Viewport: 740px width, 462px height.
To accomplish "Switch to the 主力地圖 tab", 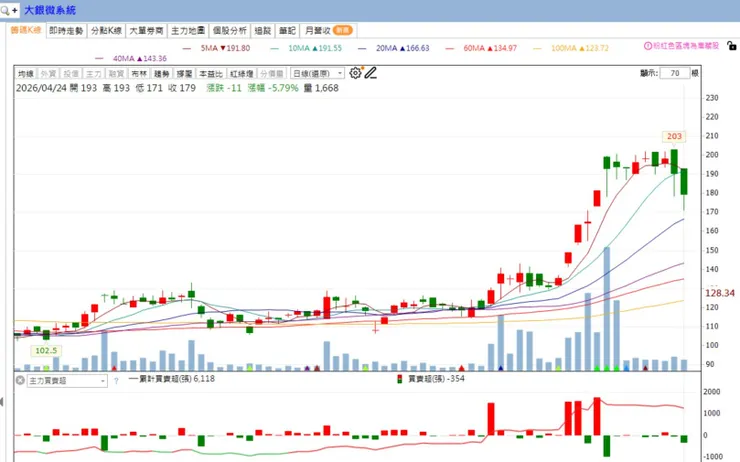I will (188, 31).
